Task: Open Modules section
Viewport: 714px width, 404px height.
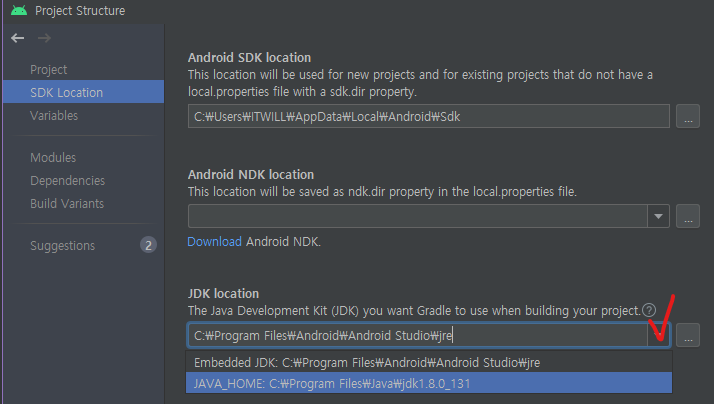Action: pos(53,158)
